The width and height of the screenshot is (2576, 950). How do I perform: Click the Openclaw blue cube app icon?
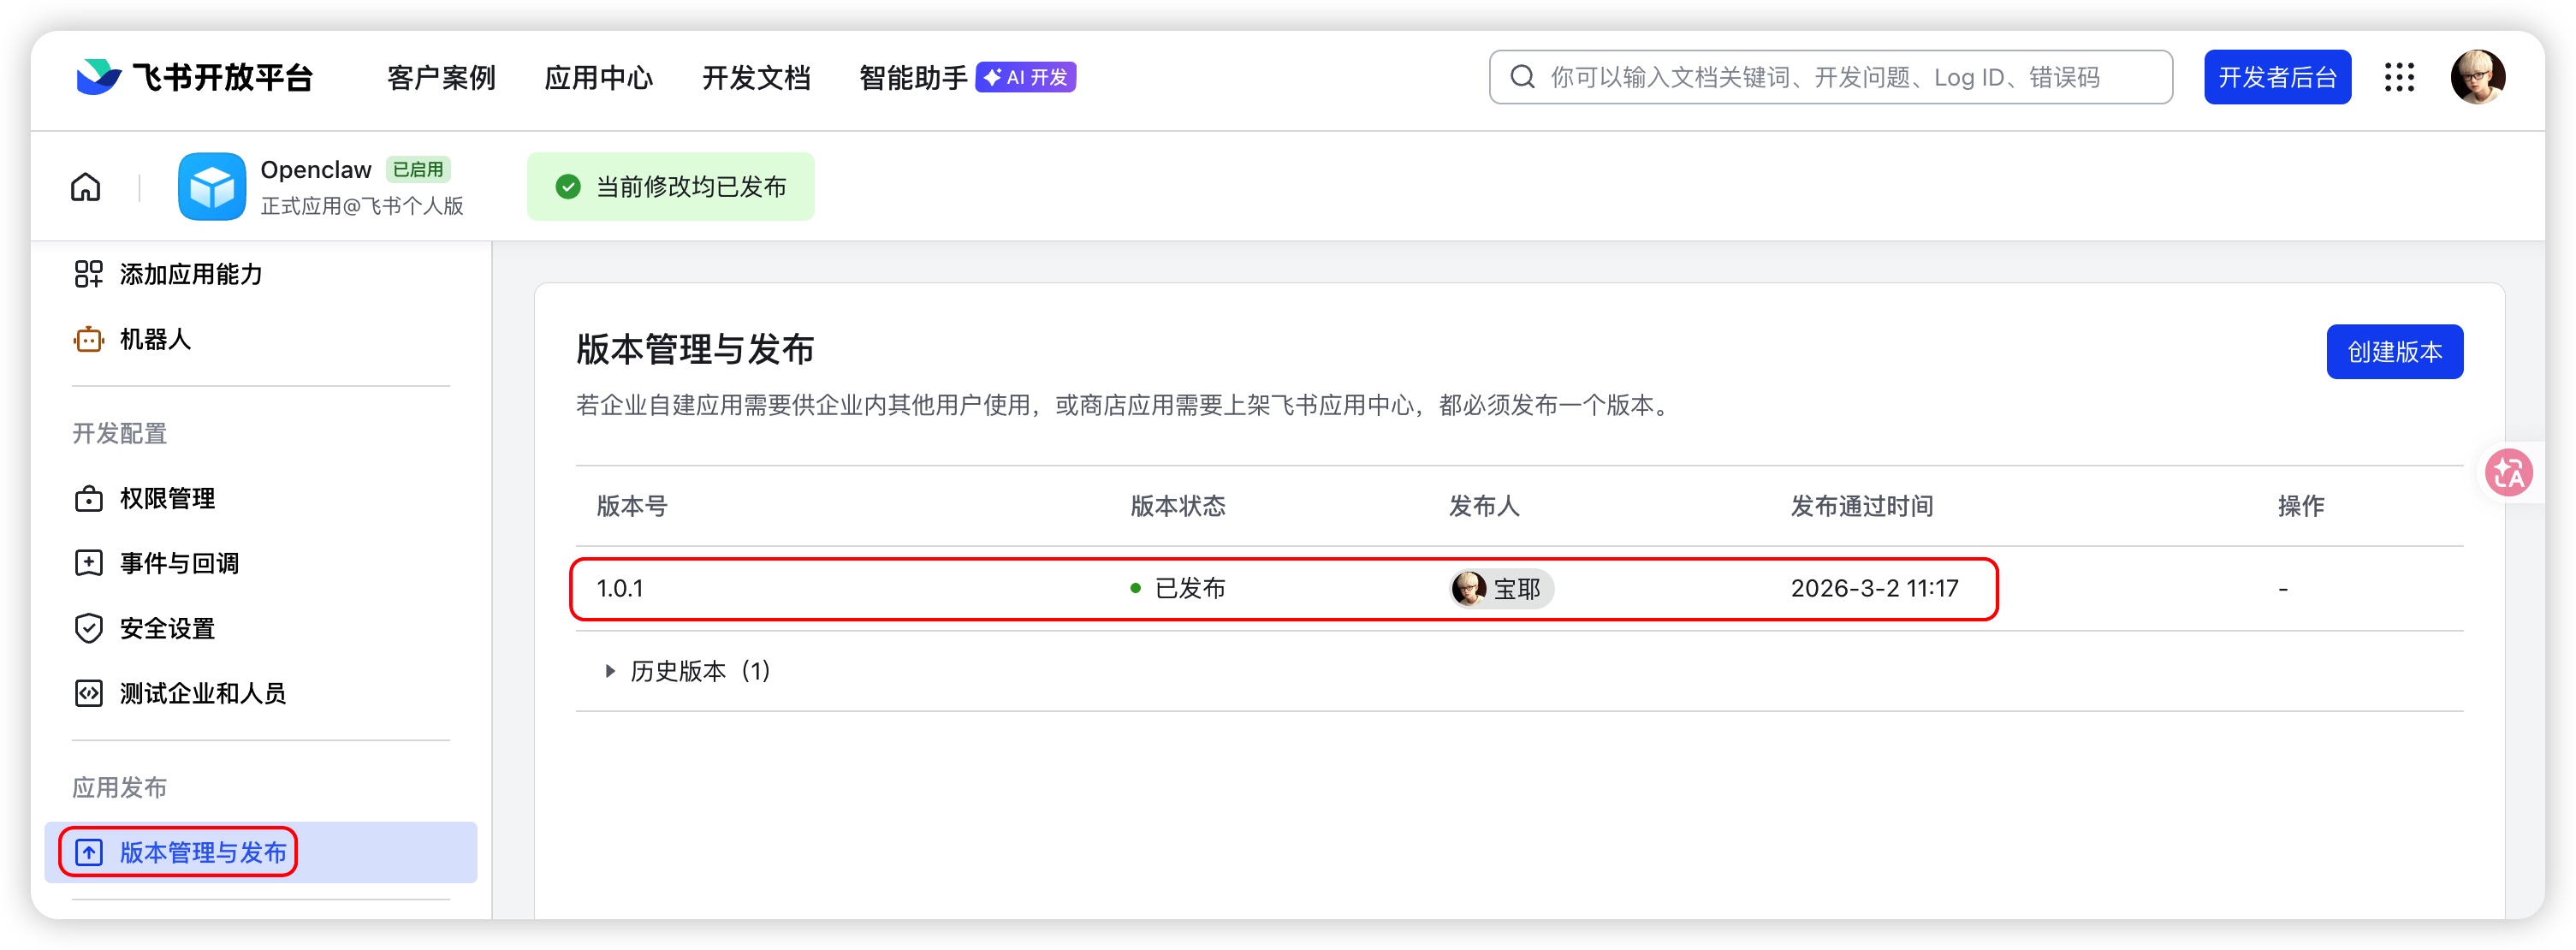coord(212,187)
